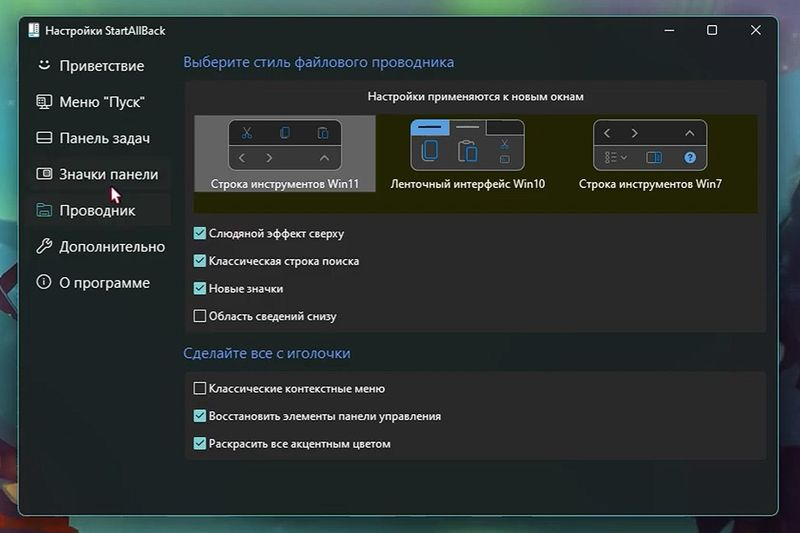Click the view list icon in Win7 preview
Viewport: 800px width, 533px height.
[x=615, y=158]
